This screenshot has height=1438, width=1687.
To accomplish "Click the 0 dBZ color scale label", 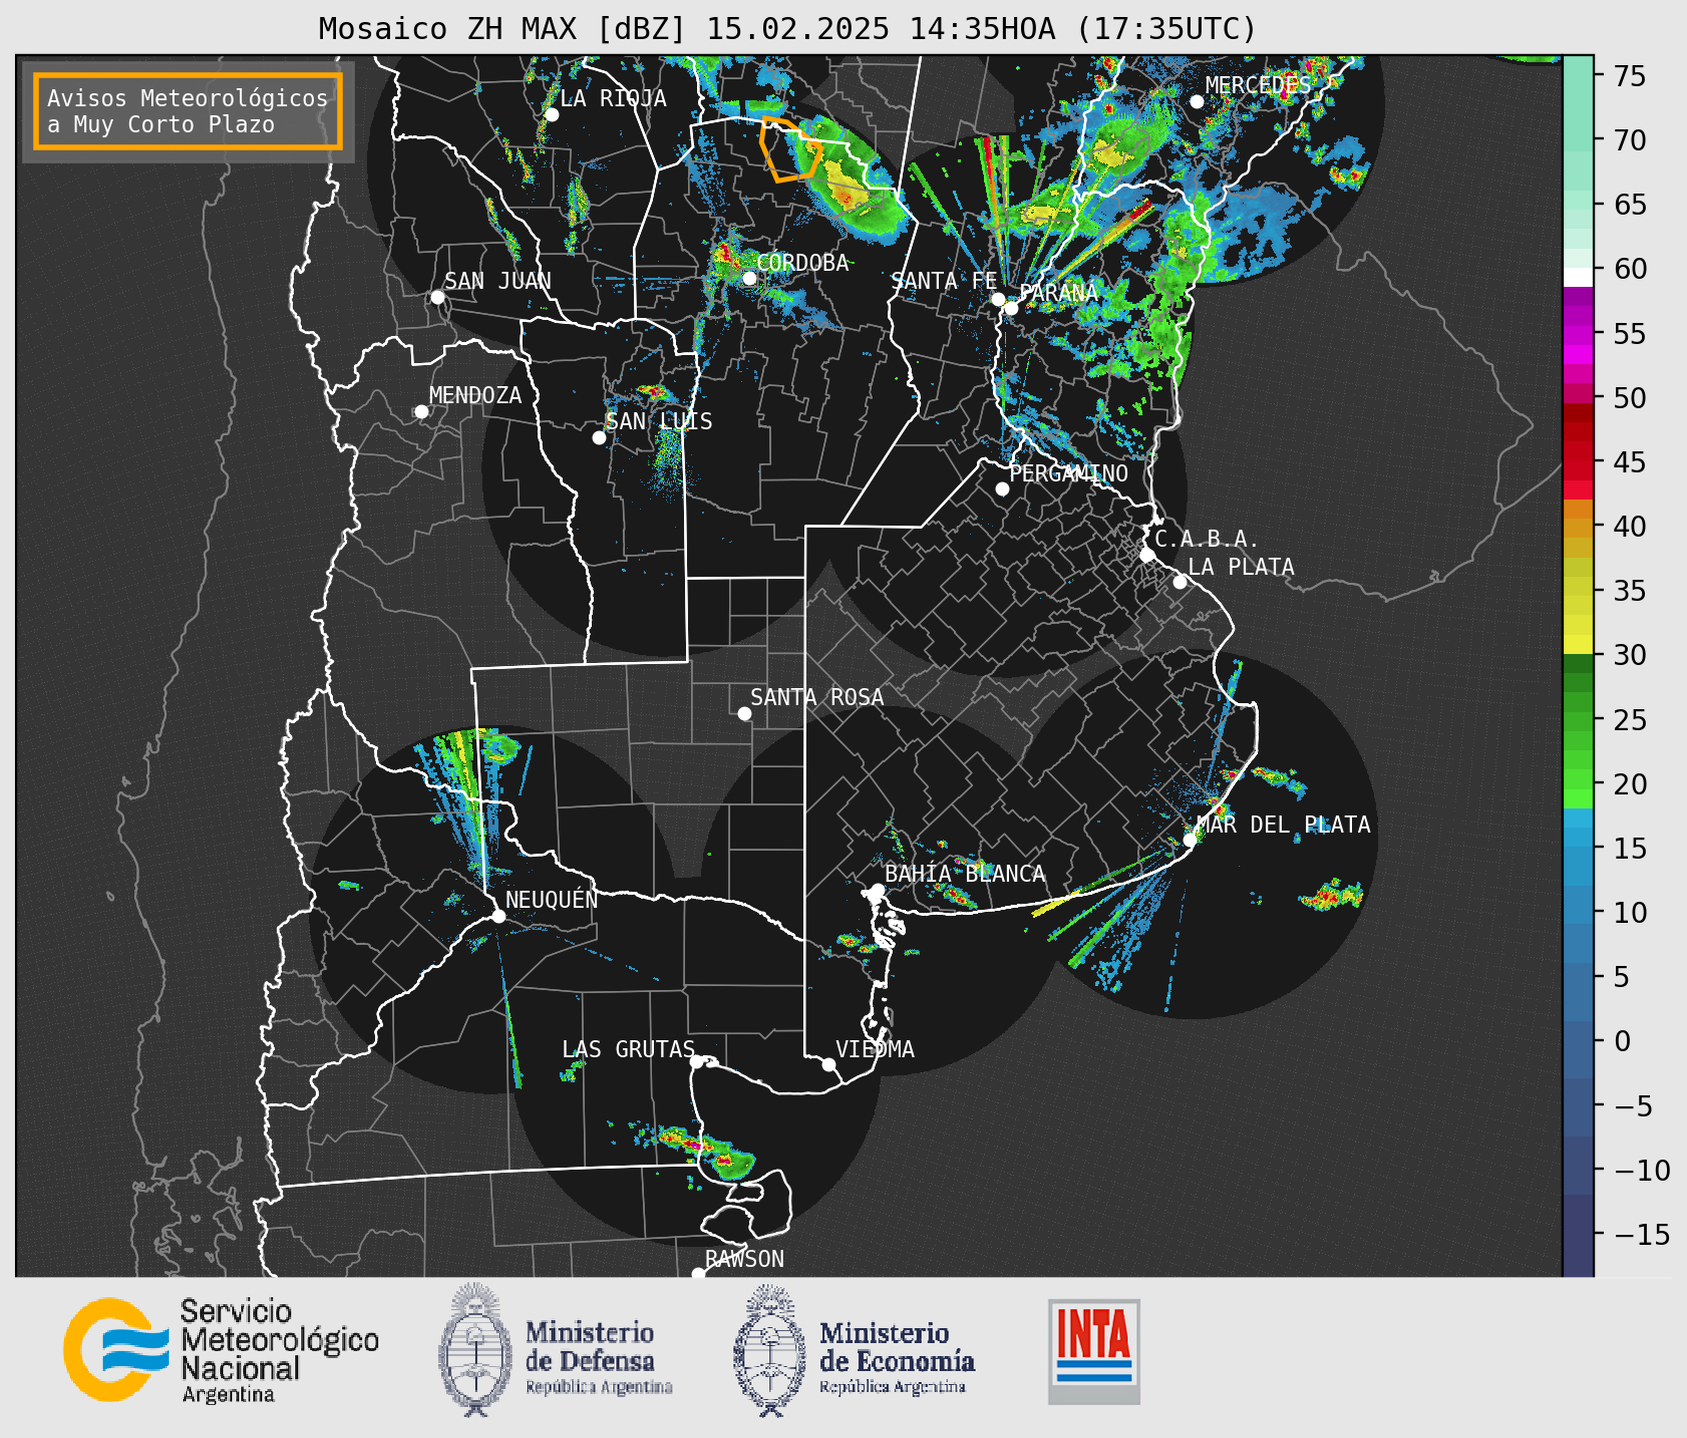I will (1621, 1041).
